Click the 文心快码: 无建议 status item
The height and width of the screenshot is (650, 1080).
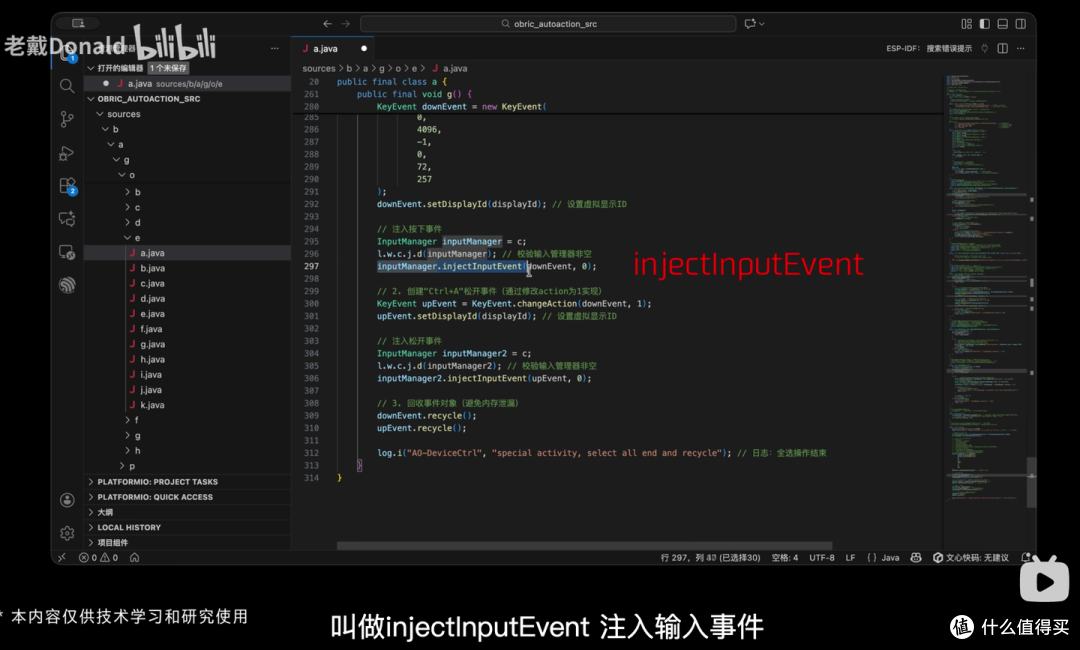click(970, 558)
